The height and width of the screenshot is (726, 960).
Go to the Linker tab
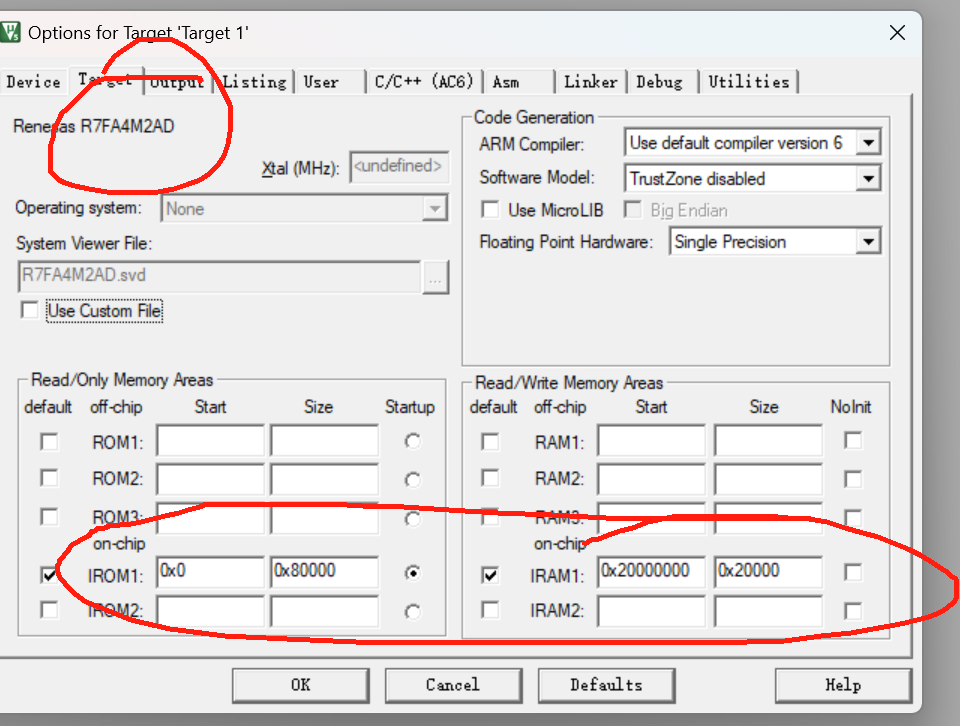[x=591, y=81]
